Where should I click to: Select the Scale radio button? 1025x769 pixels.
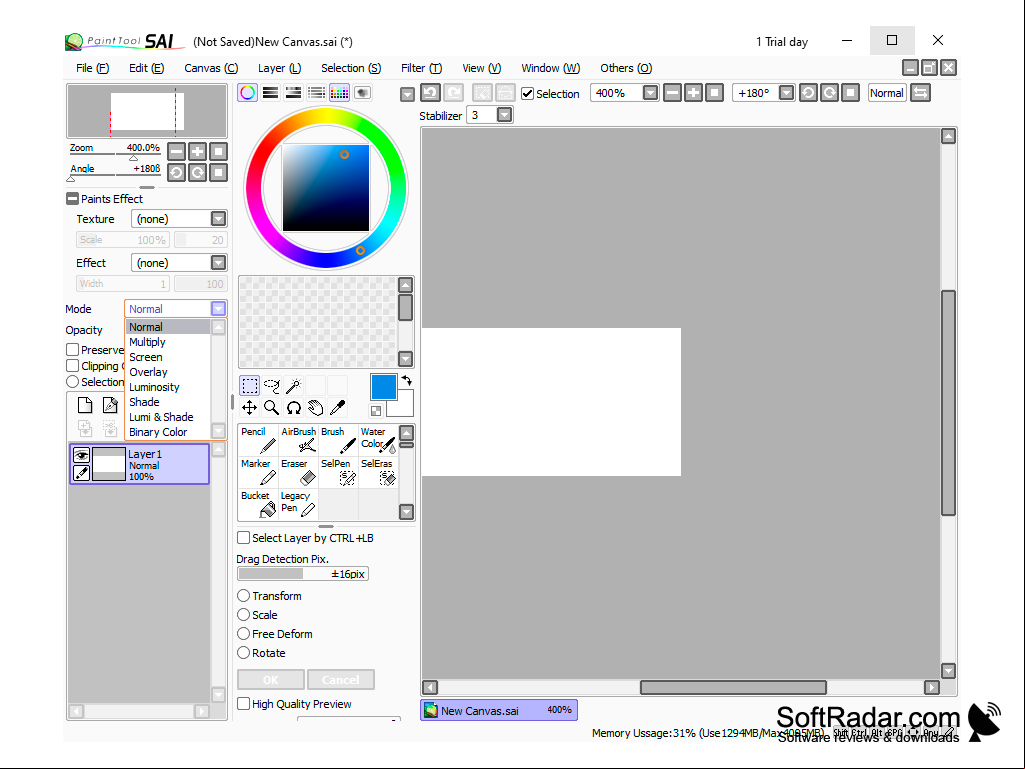pos(243,615)
